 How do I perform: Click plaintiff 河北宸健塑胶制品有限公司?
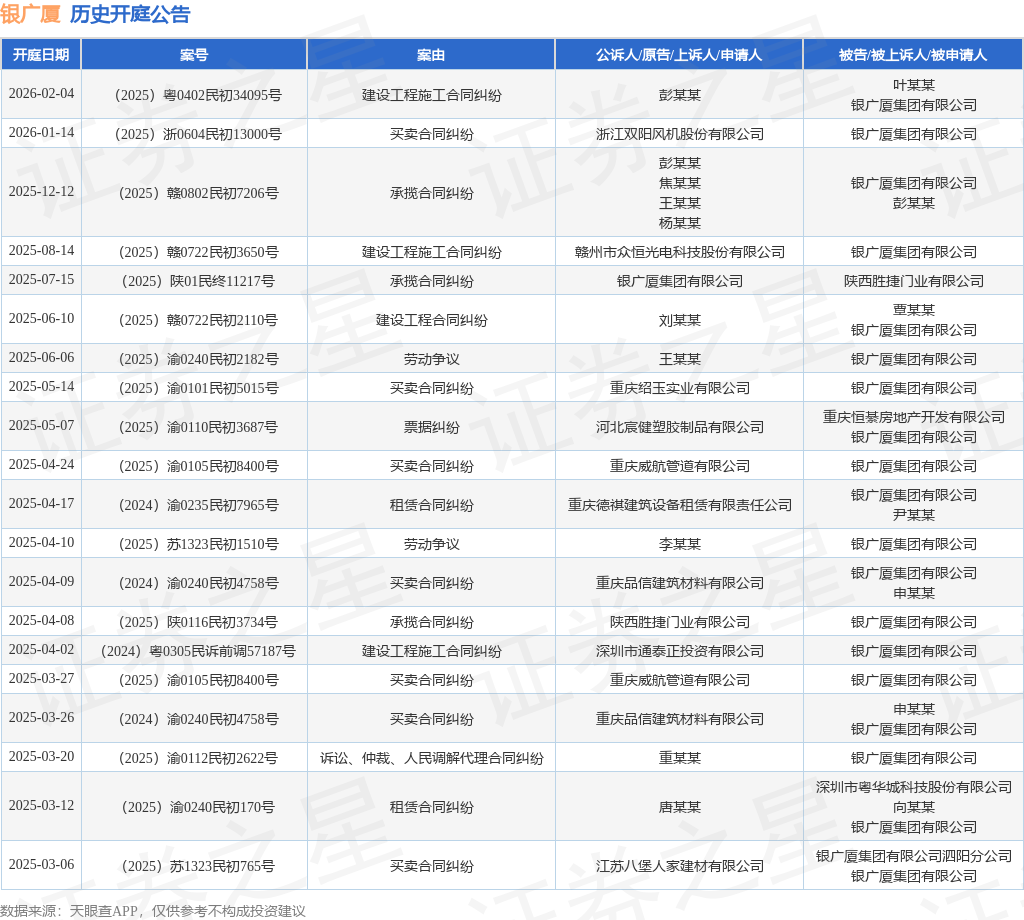679,428
